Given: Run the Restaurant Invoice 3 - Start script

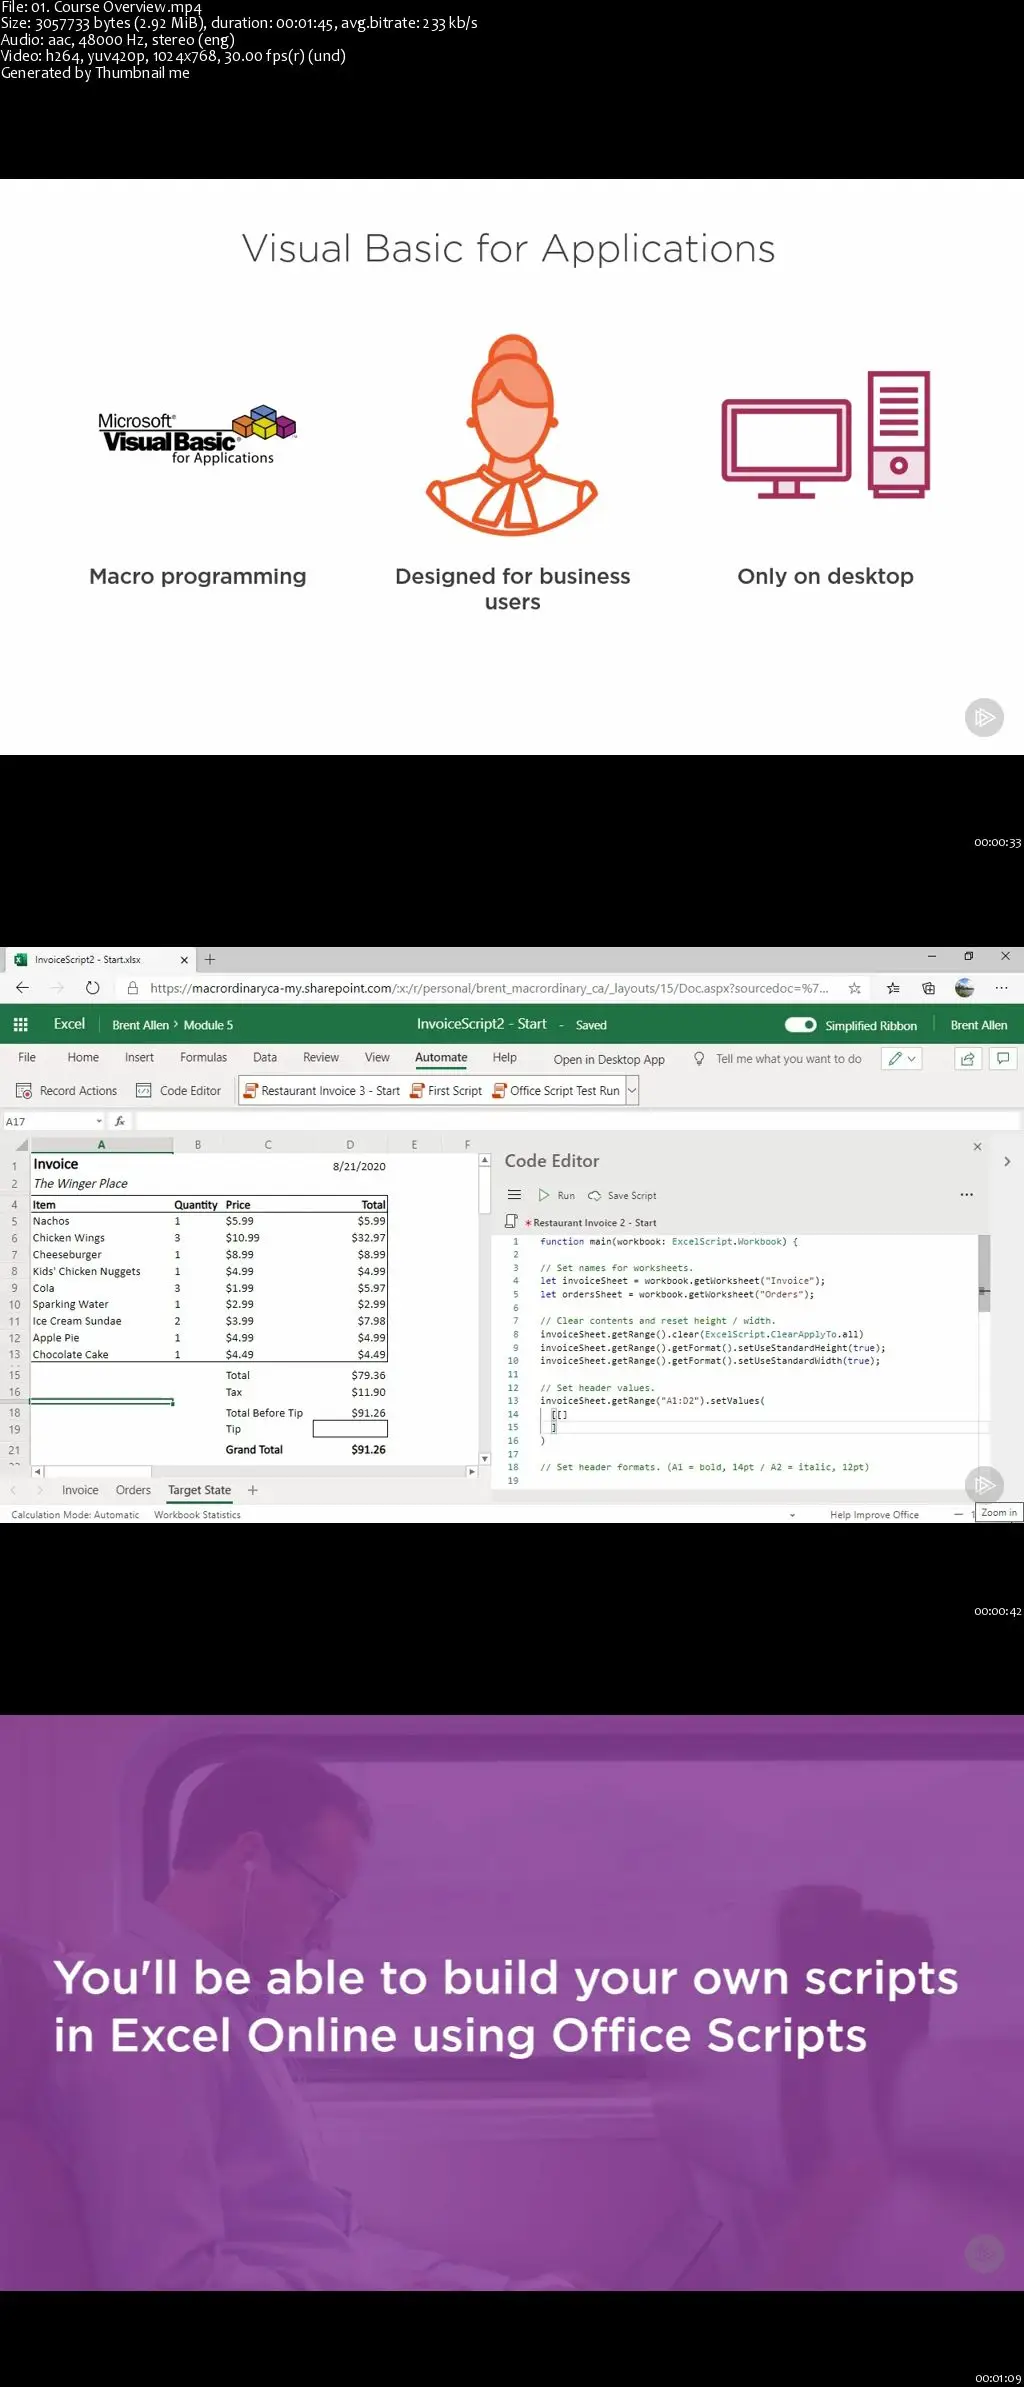Looking at the screenshot, I should point(322,1091).
